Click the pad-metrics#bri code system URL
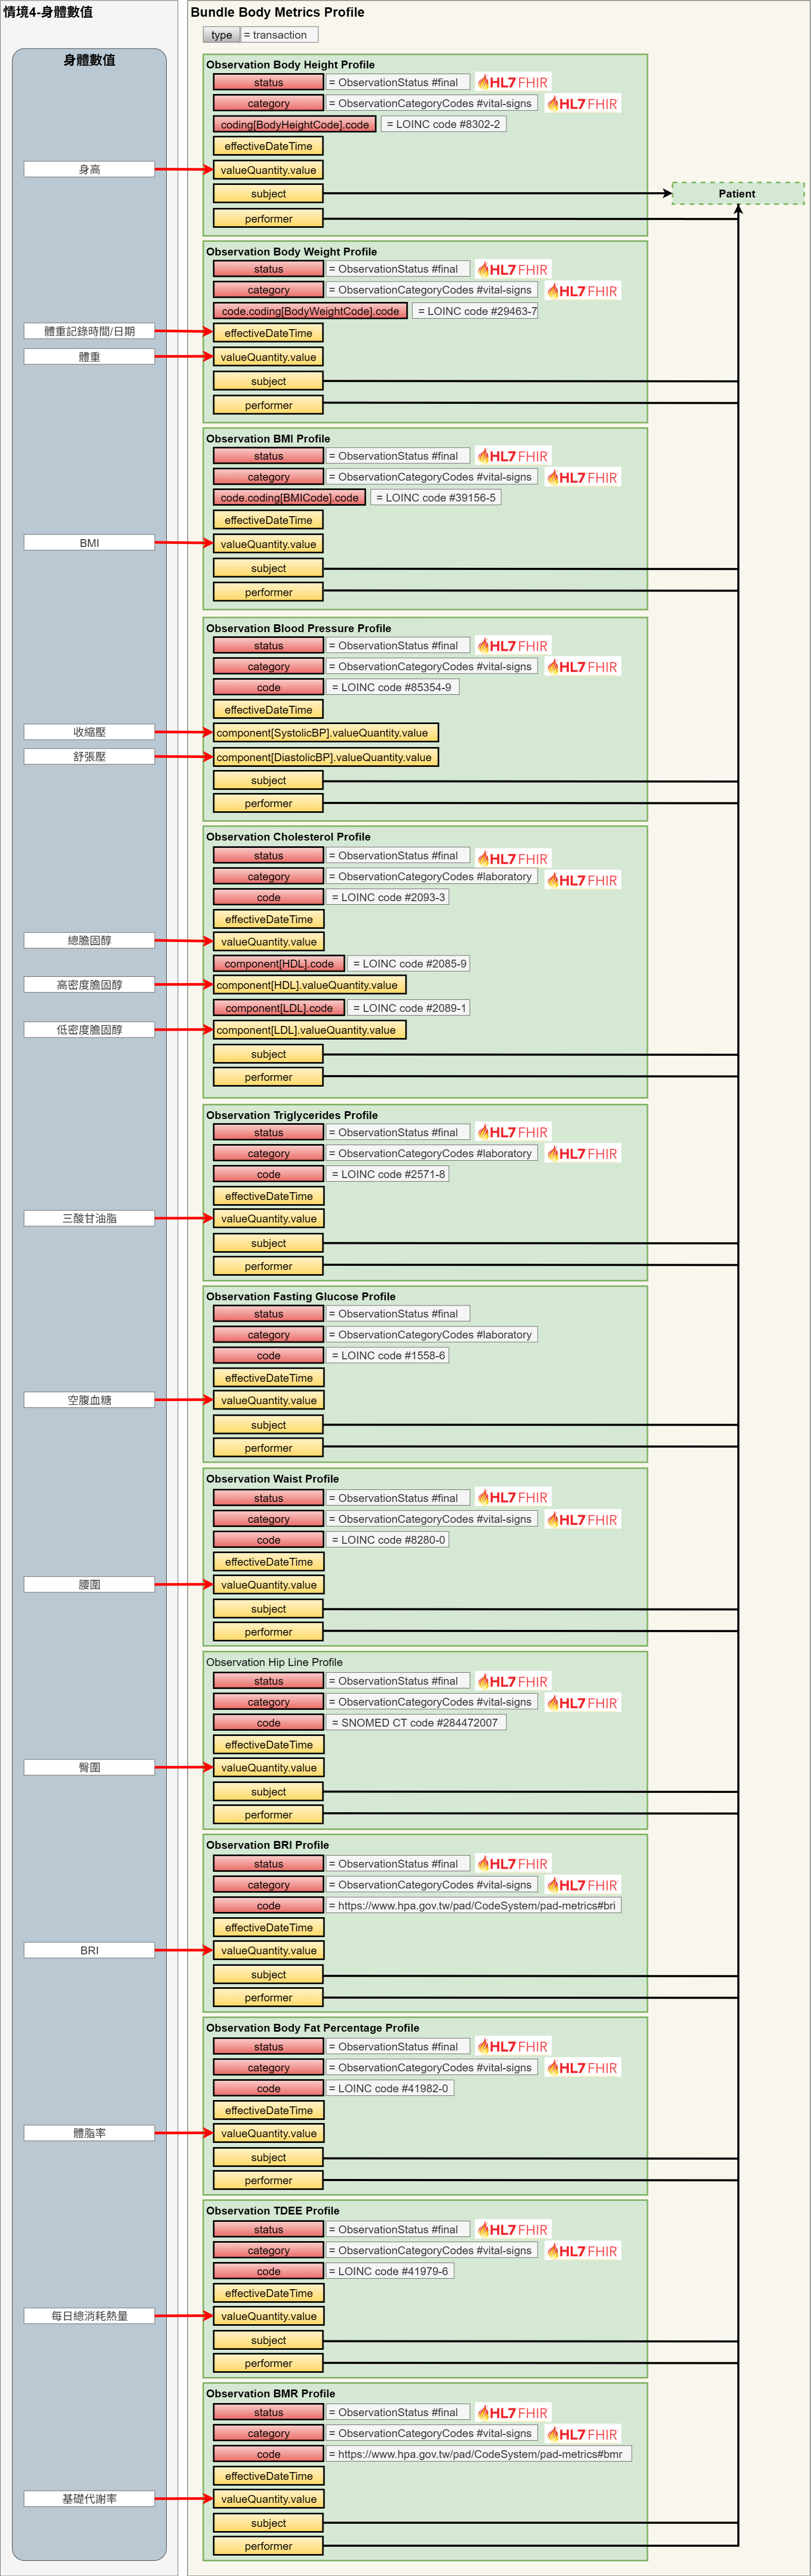 point(474,1906)
